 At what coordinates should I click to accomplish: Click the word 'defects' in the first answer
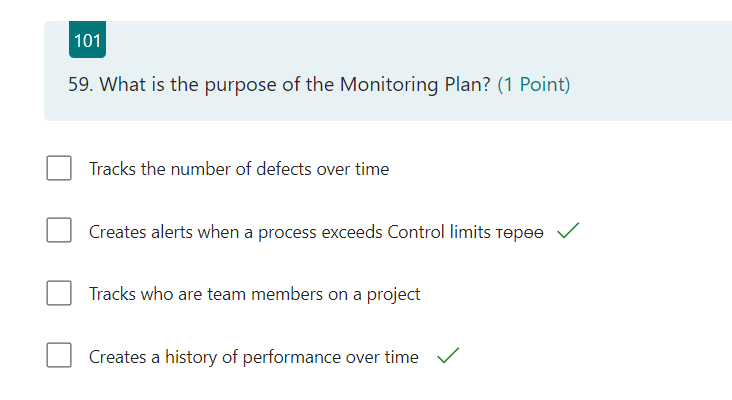[x=284, y=169]
